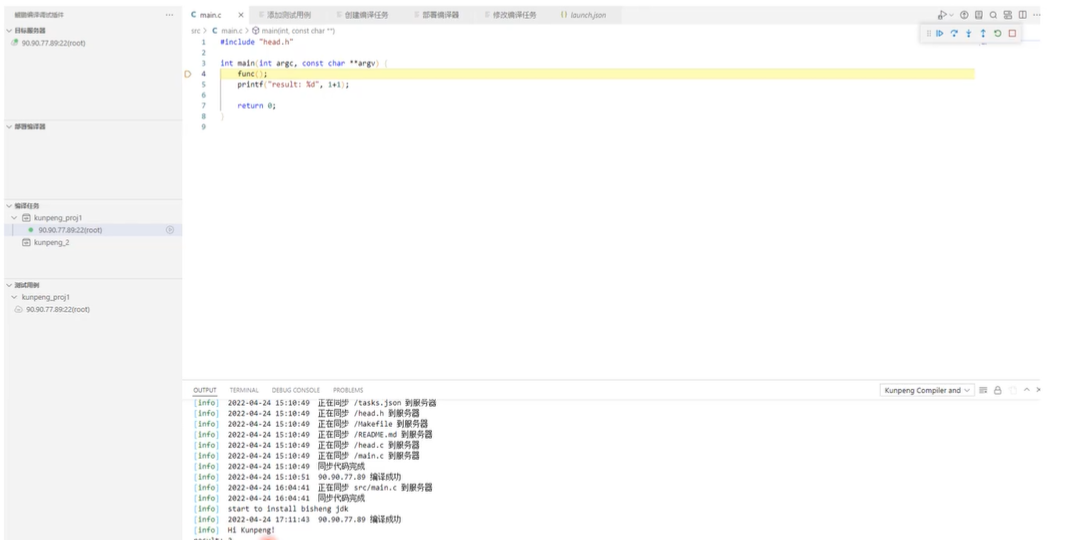
Task: Click the magnifier search icon in editor toolbar
Action: tap(993, 14)
